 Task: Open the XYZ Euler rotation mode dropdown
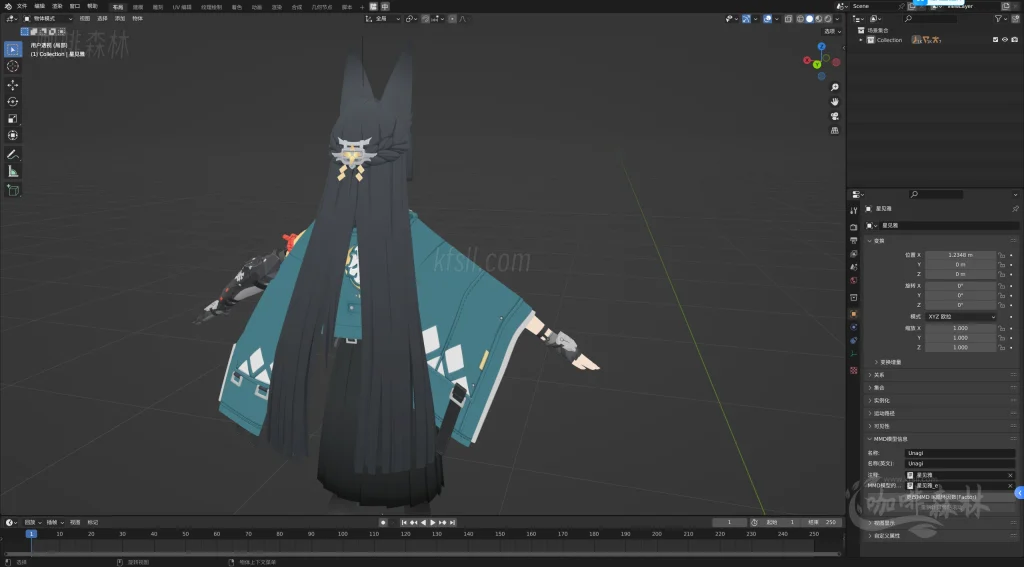pos(961,317)
